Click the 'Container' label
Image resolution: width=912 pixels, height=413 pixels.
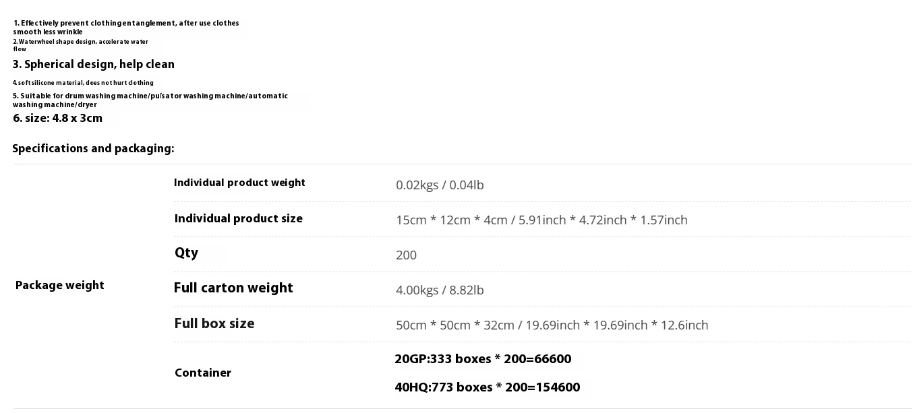(203, 373)
